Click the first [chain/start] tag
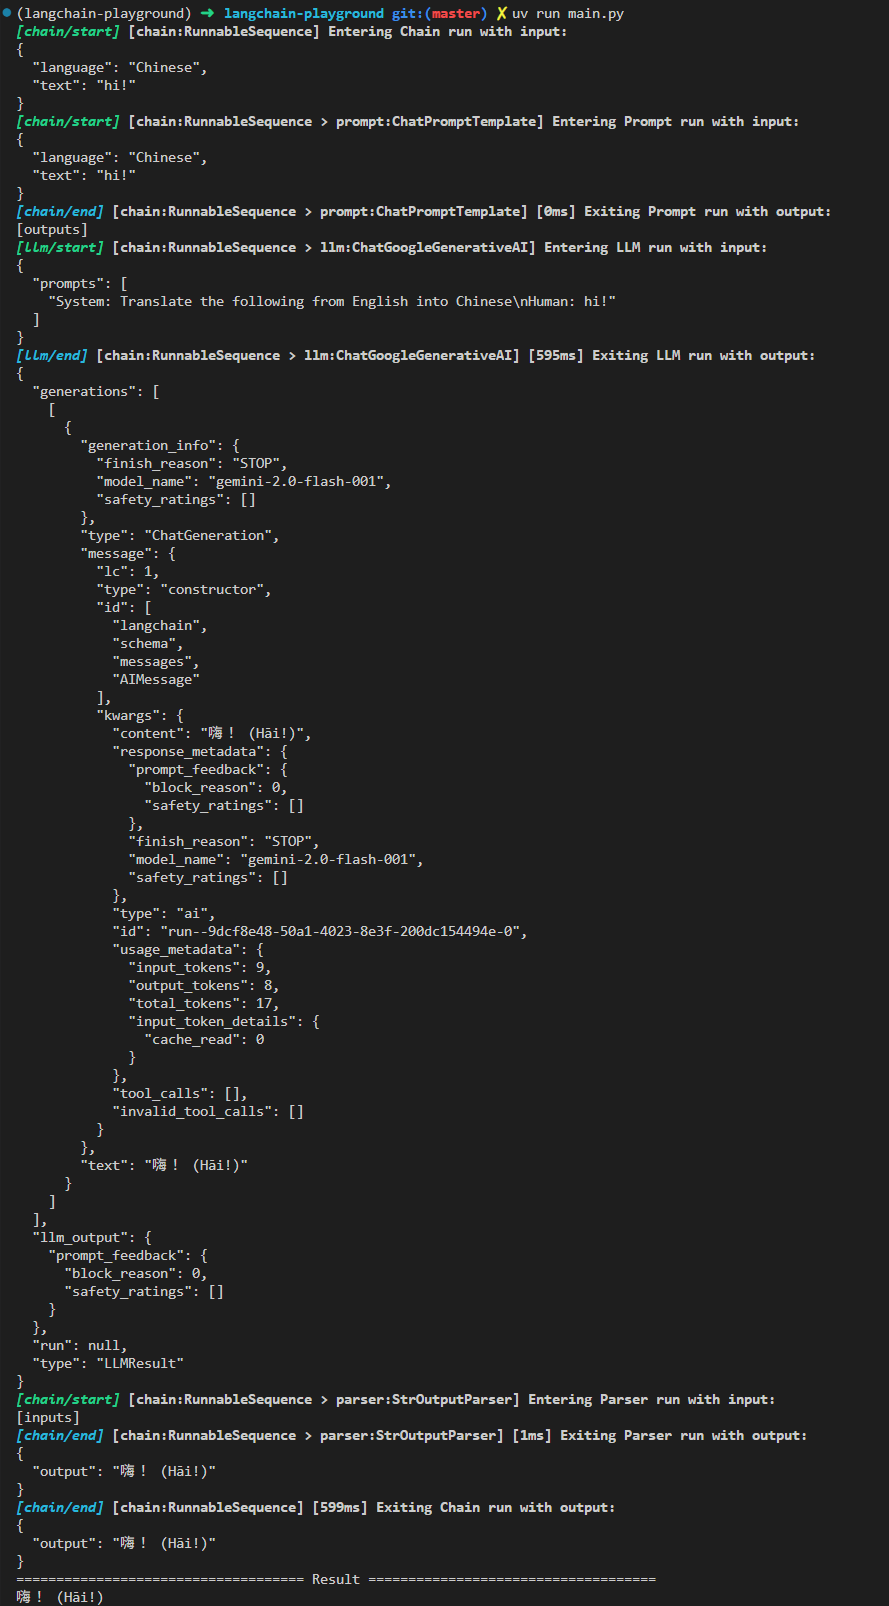This screenshot has width=889, height=1606. click(x=68, y=32)
